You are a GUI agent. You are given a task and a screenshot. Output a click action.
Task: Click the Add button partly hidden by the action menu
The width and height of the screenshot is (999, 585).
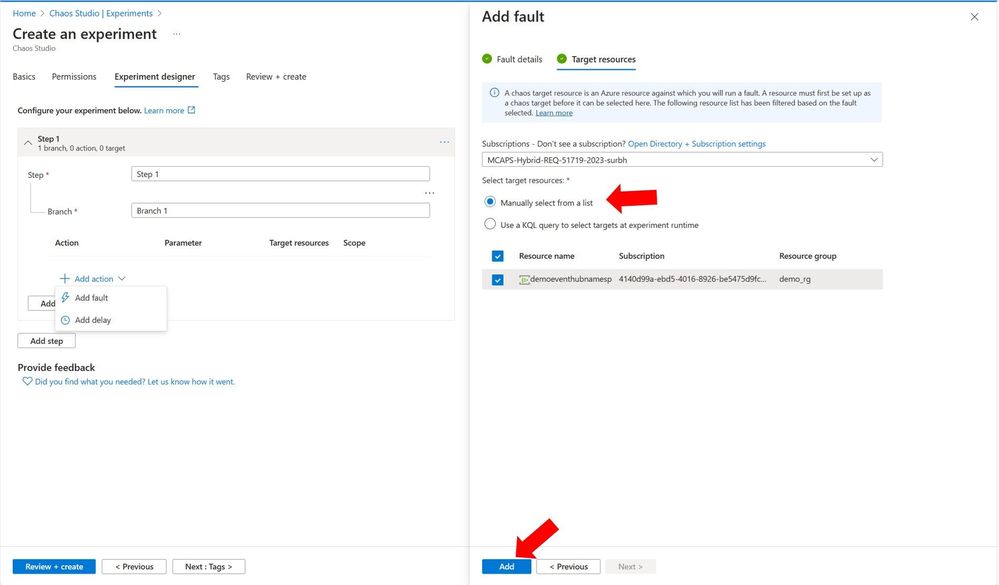(x=42, y=303)
